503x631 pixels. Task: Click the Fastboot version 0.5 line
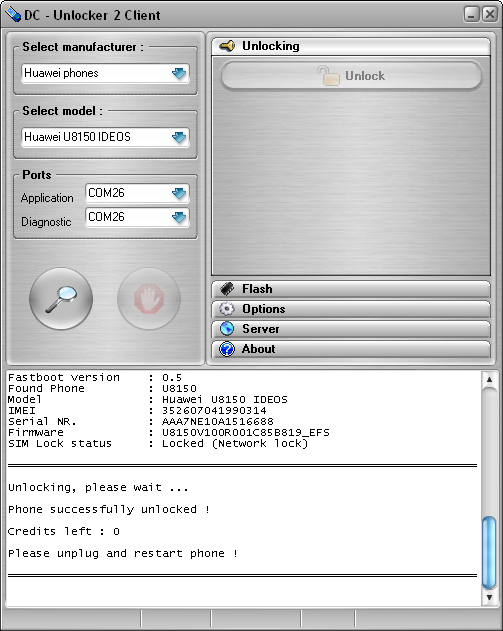[x=95, y=377]
